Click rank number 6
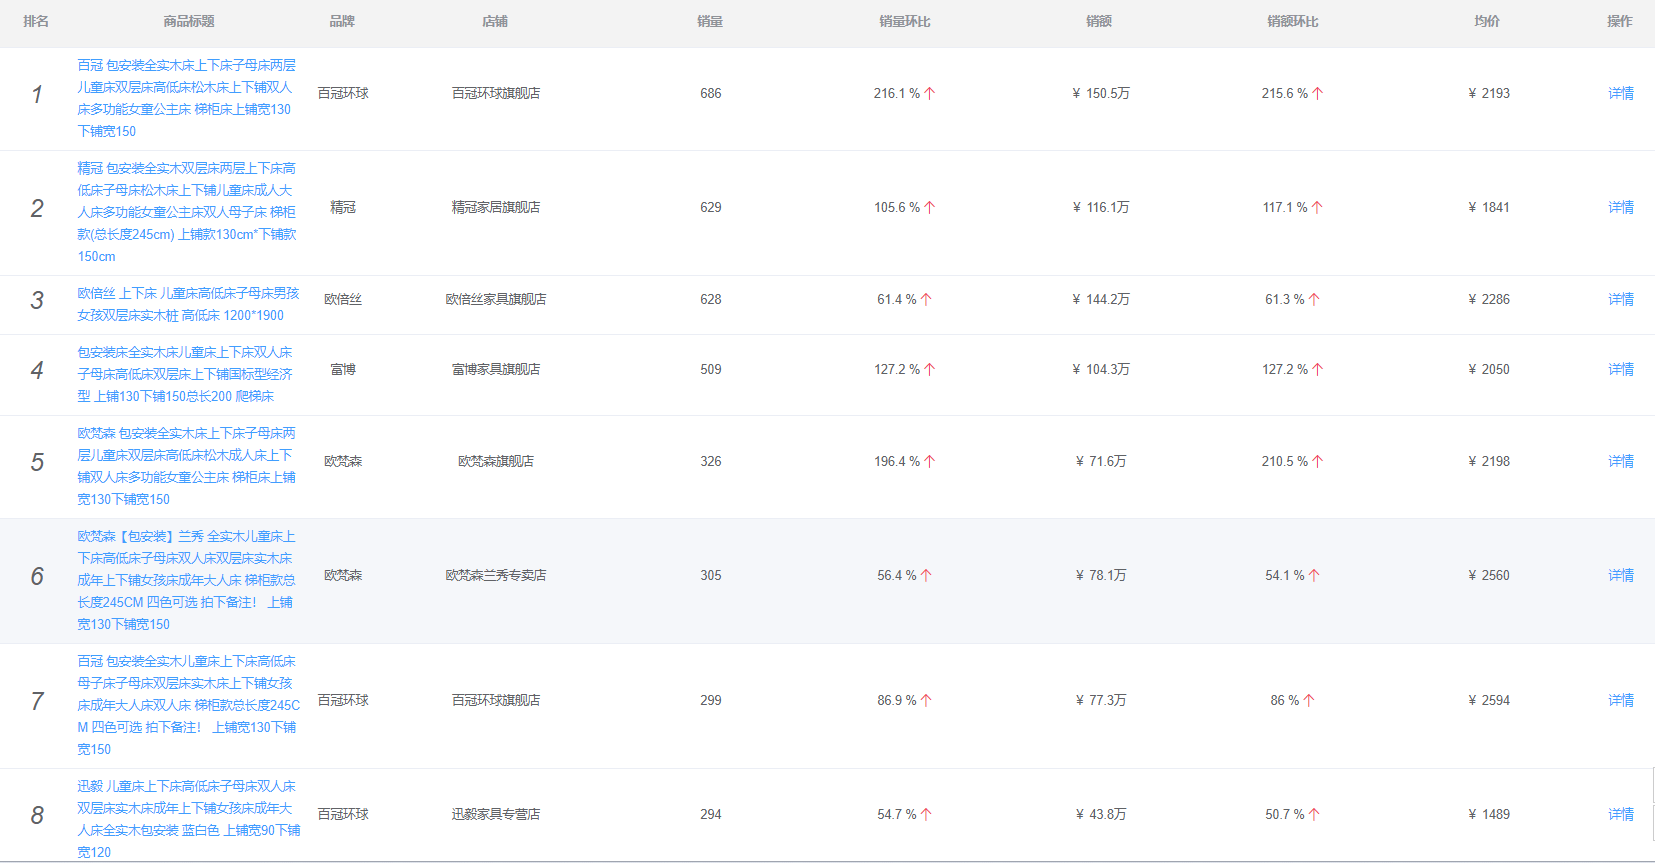Viewport: 1655px width, 863px height. pyautogui.click(x=37, y=576)
